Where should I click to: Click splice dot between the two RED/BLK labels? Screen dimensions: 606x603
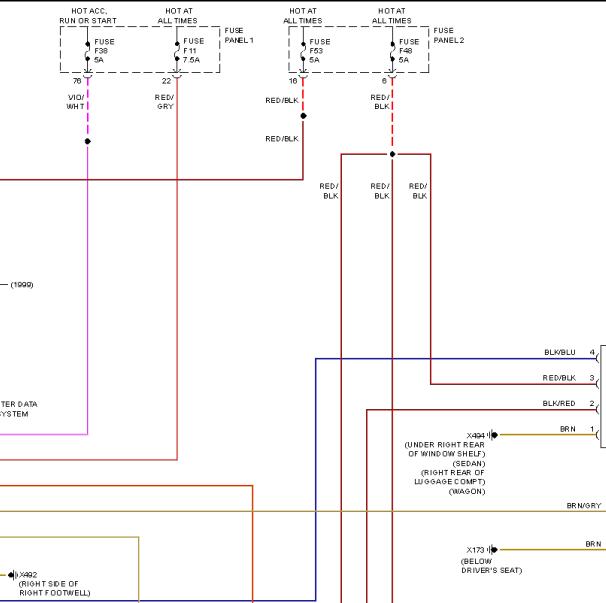(303, 116)
